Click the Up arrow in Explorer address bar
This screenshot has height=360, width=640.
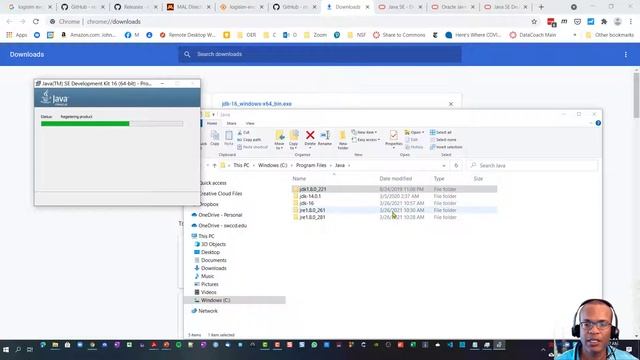(x=214, y=165)
